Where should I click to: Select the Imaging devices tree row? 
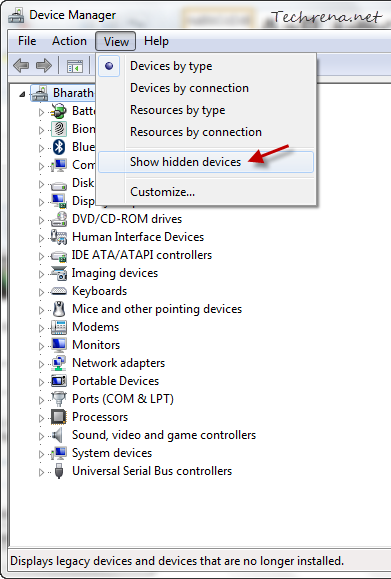click(114, 273)
